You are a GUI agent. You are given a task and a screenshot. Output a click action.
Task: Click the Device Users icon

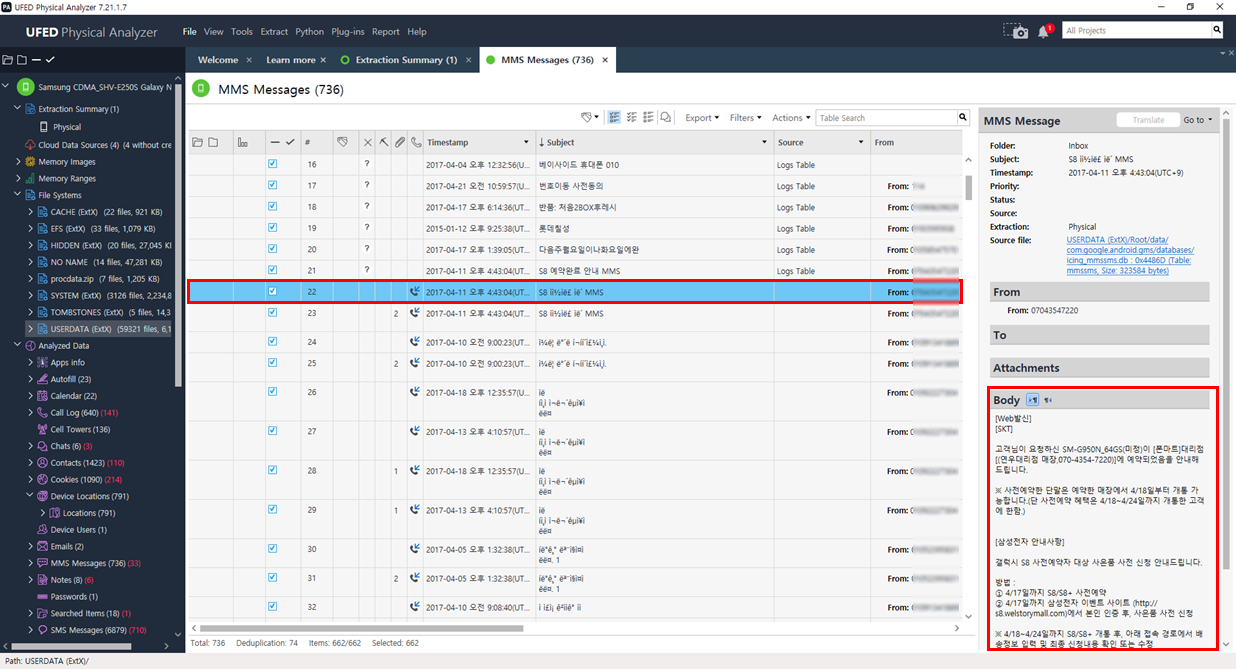pos(42,530)
